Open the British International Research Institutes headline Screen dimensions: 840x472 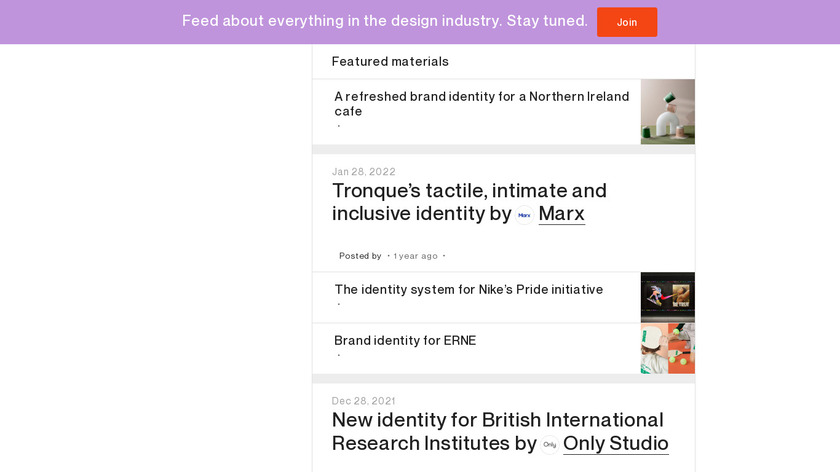(497, 420)
